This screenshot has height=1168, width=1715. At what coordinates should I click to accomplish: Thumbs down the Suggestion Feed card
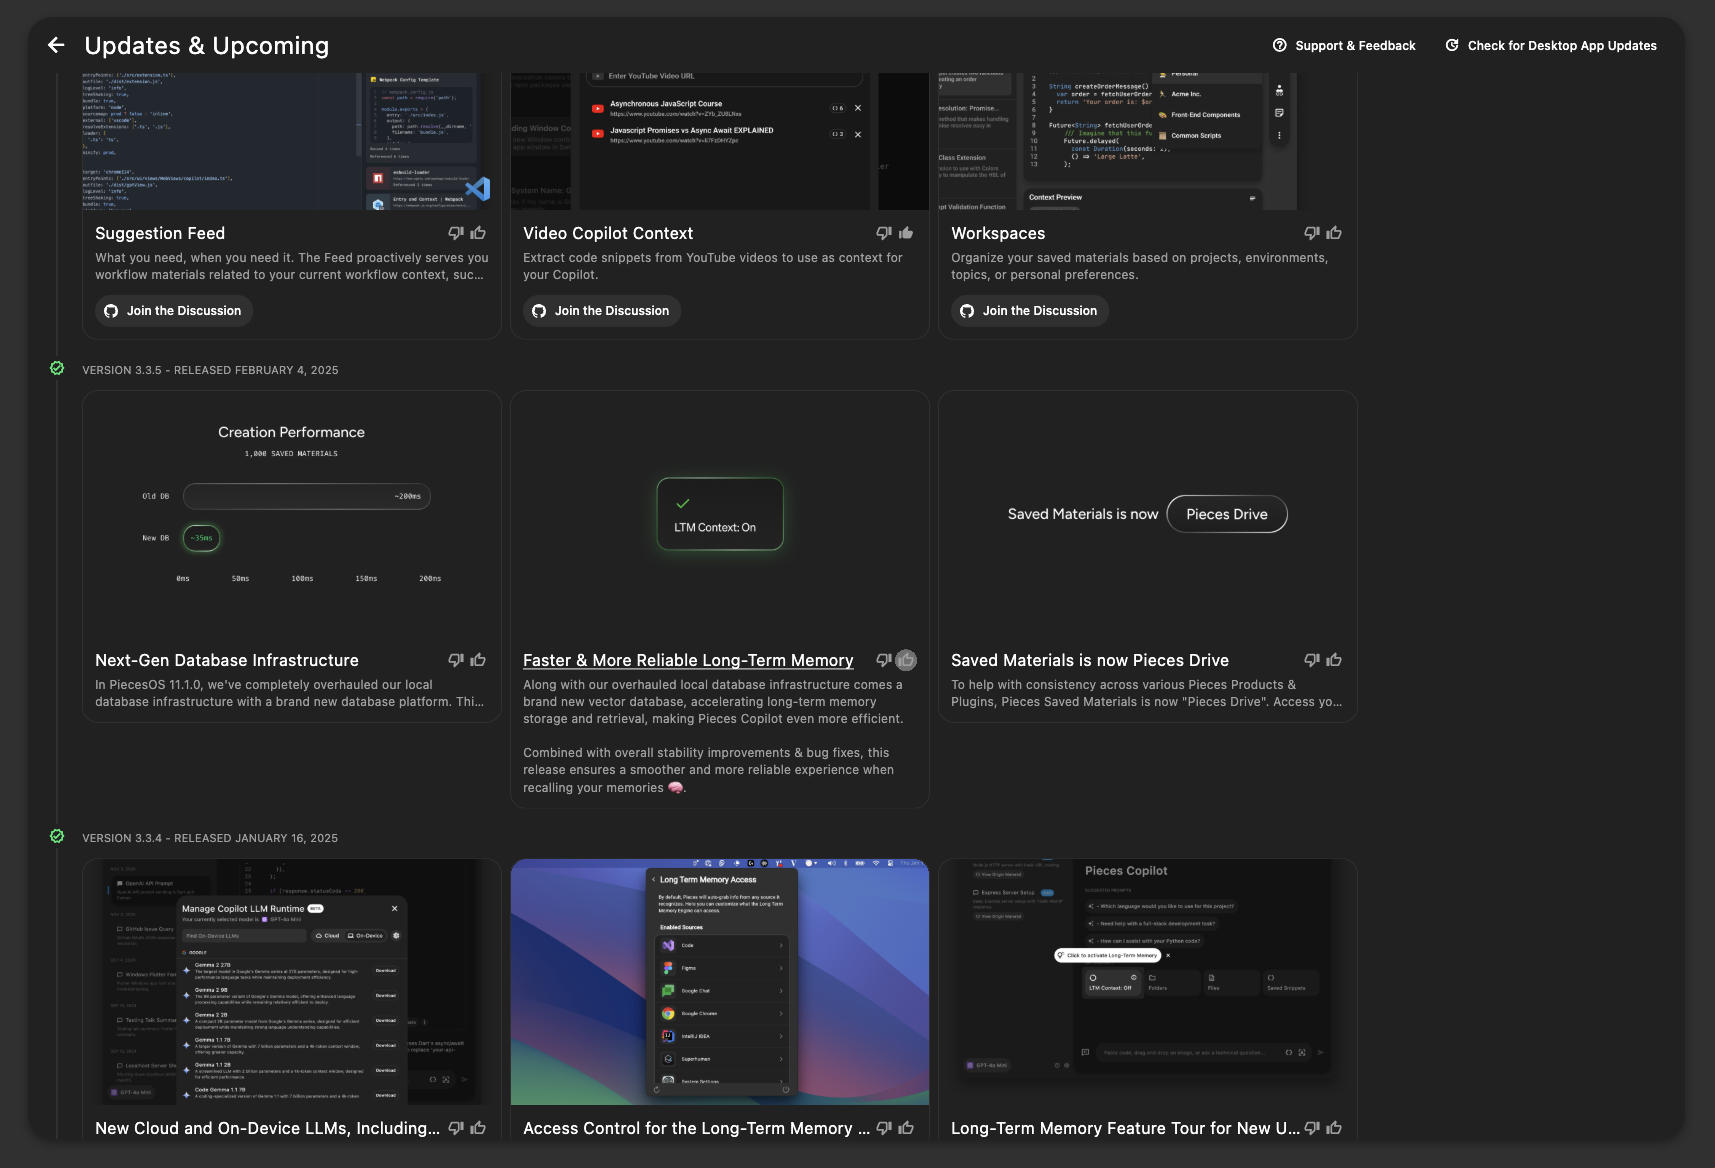tap(456, 233)
